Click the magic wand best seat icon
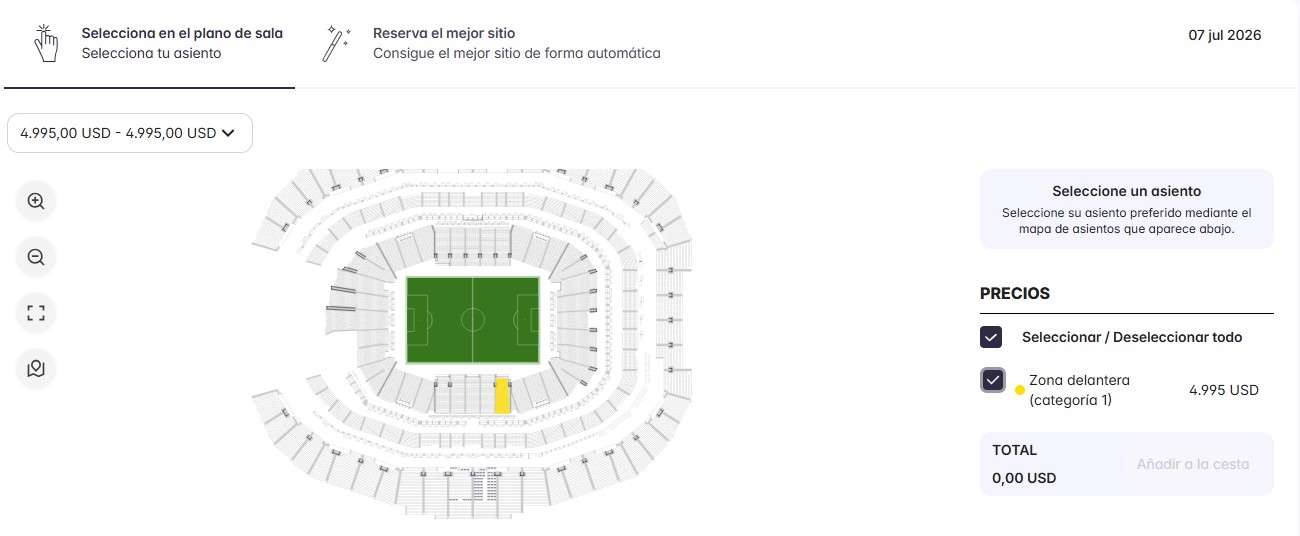 click(x=335, y=44)
